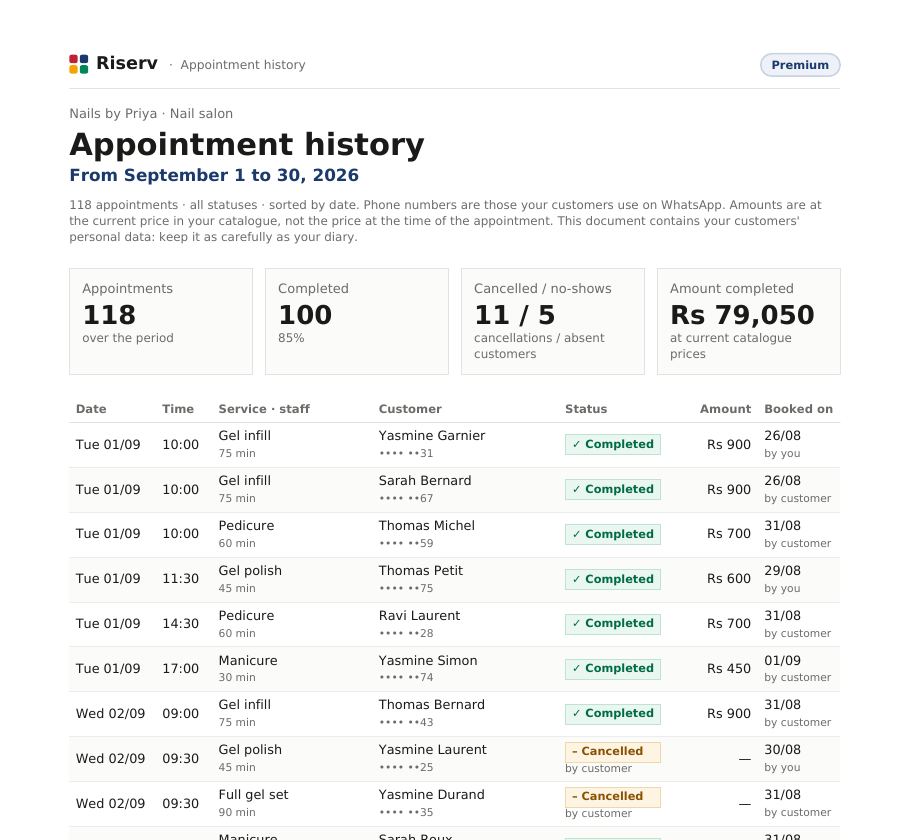Click the booked-on date 29/08
This screenshot has height=840, width=910.
(x=782, y=571)
